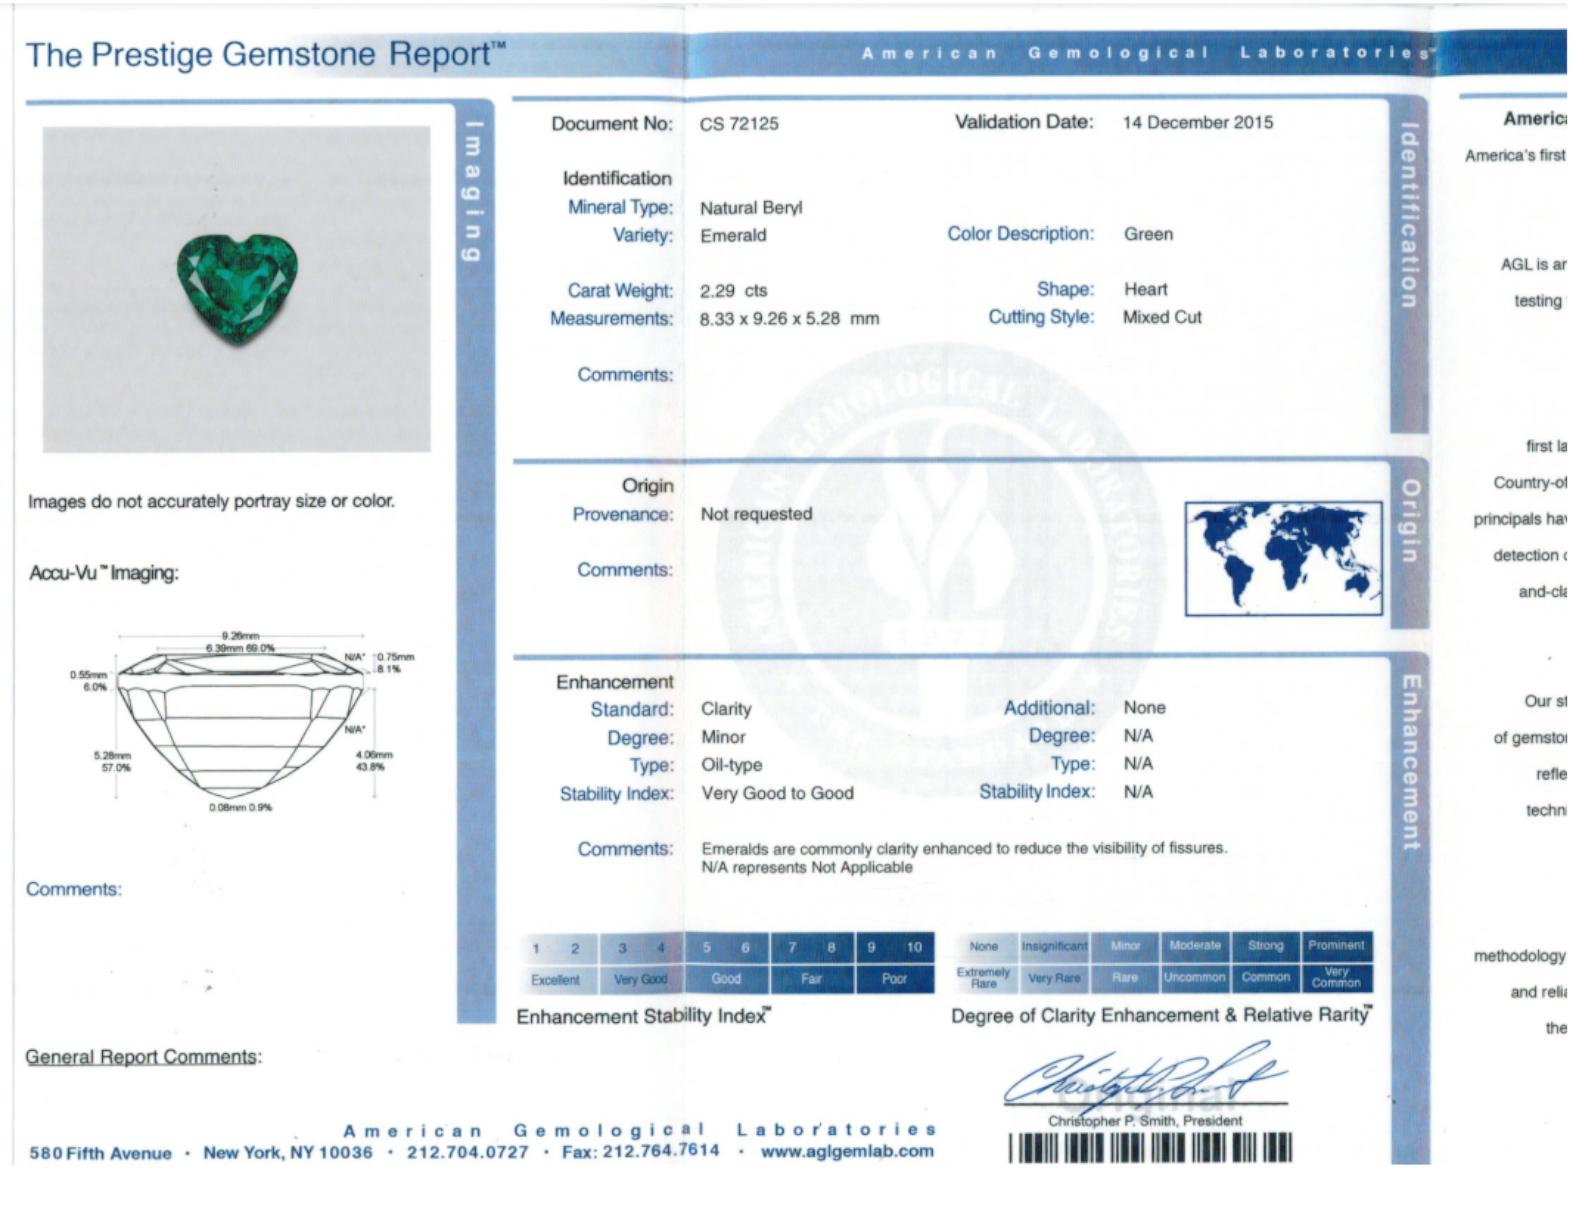This screenshot has width=1574, height=1208.
Task: Click the Clarity enhancement standard value
Action: pos(726,709)
